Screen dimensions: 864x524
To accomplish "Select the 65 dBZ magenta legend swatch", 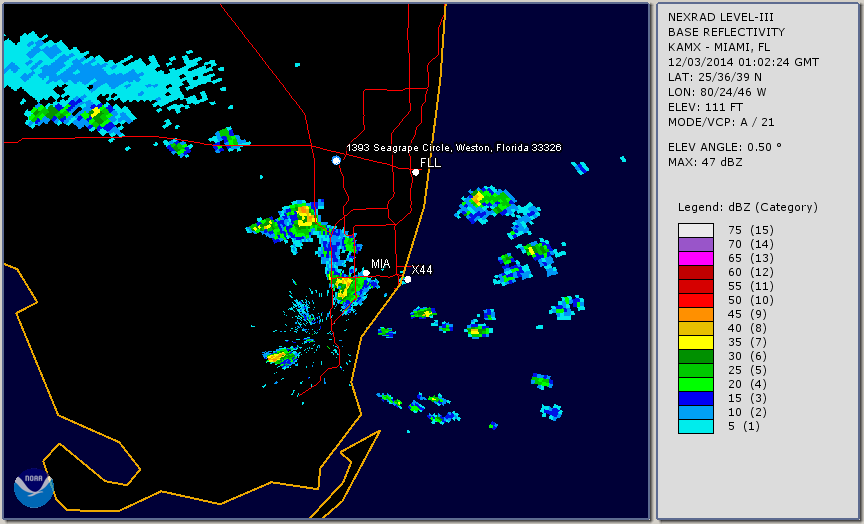I will click(x=696, y=258).
